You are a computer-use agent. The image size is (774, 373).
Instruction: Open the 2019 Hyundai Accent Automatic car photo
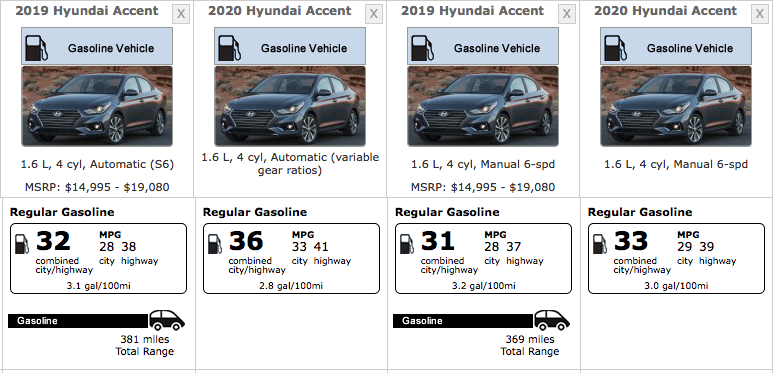(x=97, y=106)
